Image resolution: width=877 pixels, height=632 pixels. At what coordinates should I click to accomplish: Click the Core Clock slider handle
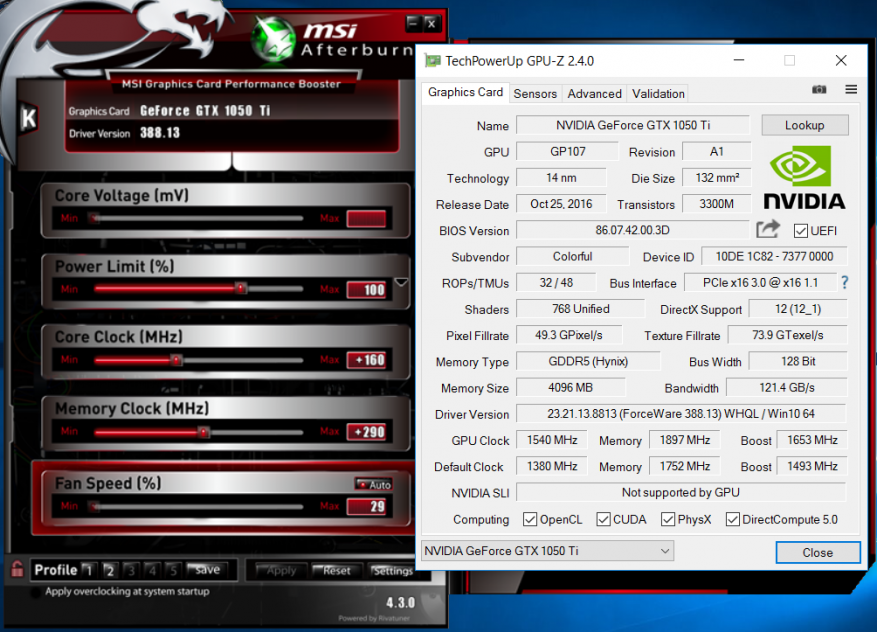pyautogui.click(x=176, y=360)
